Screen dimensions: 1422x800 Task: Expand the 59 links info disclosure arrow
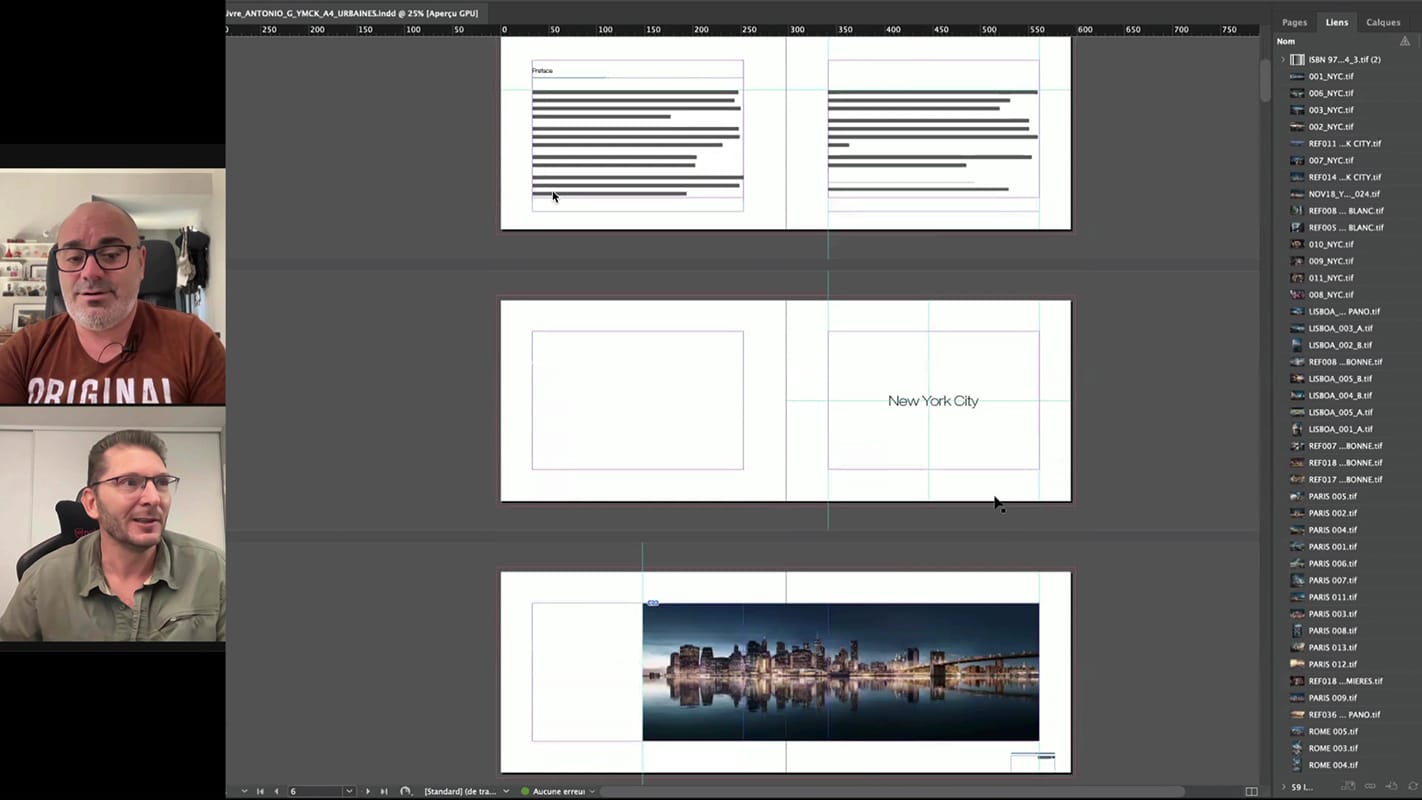click(1284, 787)
